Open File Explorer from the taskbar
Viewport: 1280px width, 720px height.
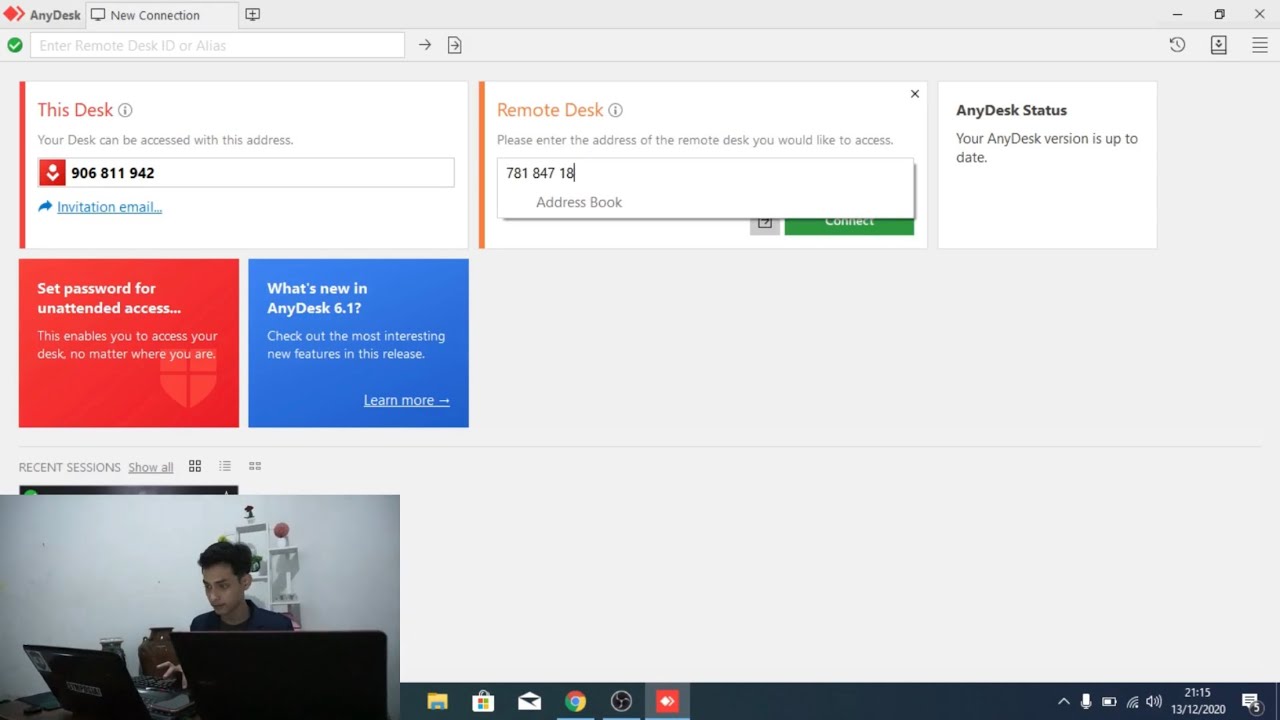[x=437, y=701]
